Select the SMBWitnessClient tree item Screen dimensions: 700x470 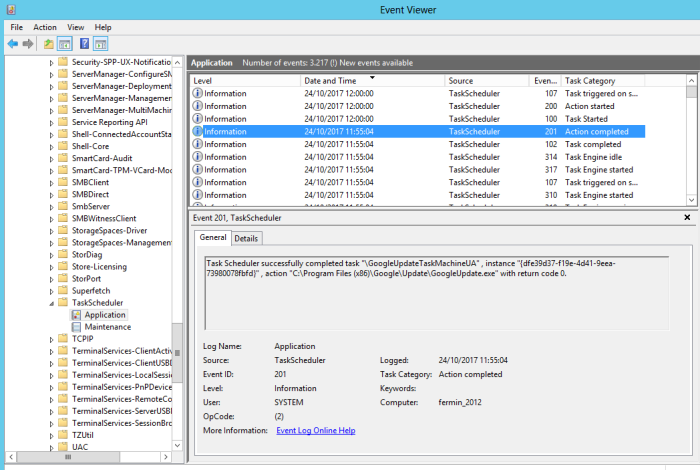click(x=104, y=218)
